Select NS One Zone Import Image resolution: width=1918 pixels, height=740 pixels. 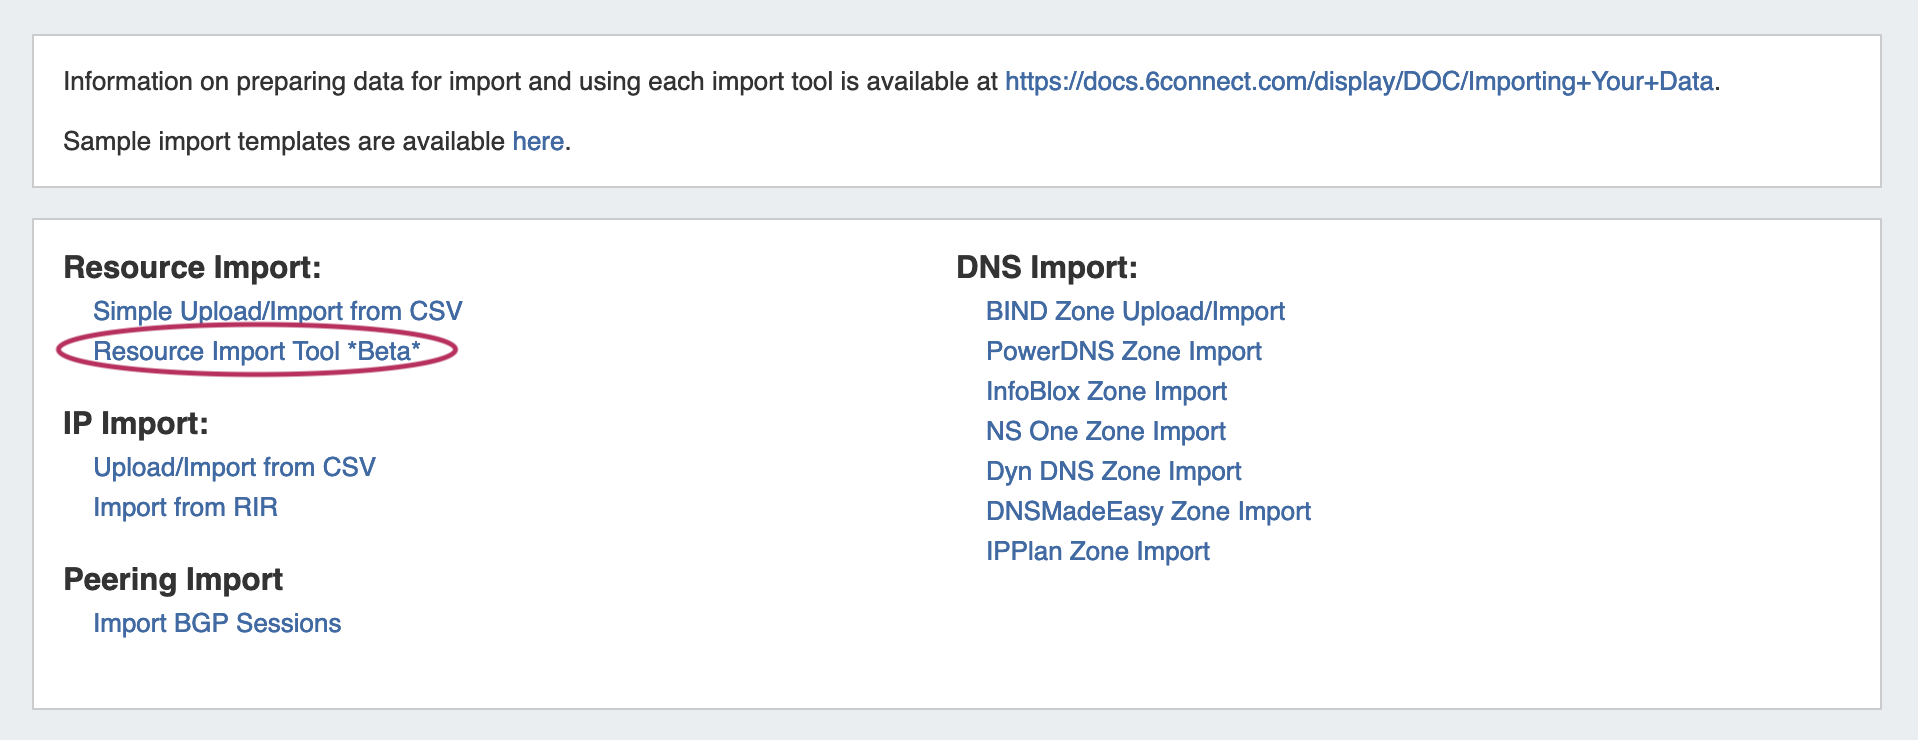[x=1105, y=432]
